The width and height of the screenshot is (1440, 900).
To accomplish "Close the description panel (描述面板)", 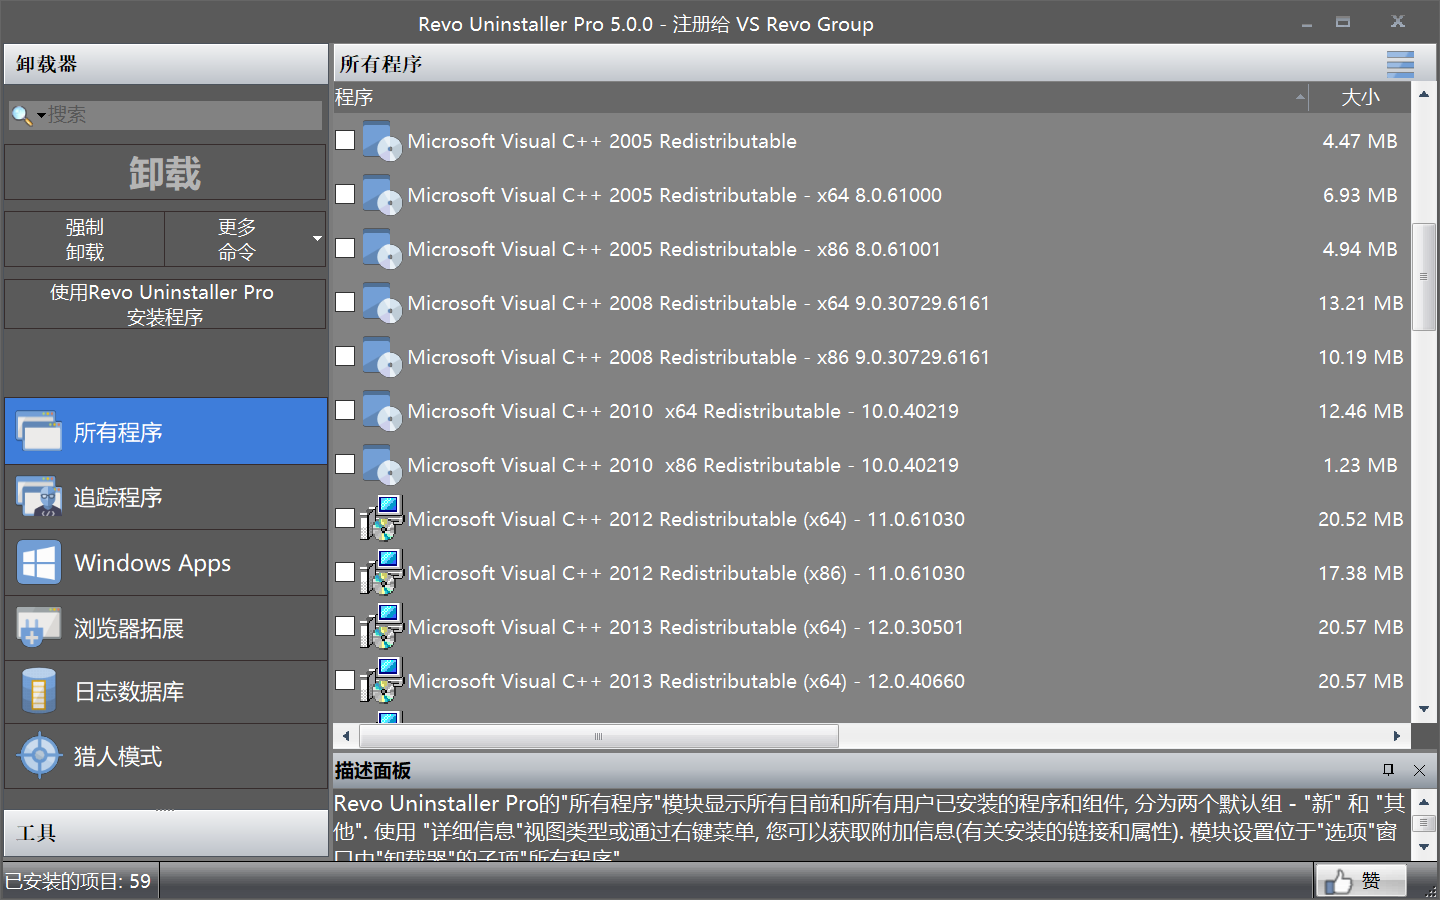I will (x=1419, y=770).
